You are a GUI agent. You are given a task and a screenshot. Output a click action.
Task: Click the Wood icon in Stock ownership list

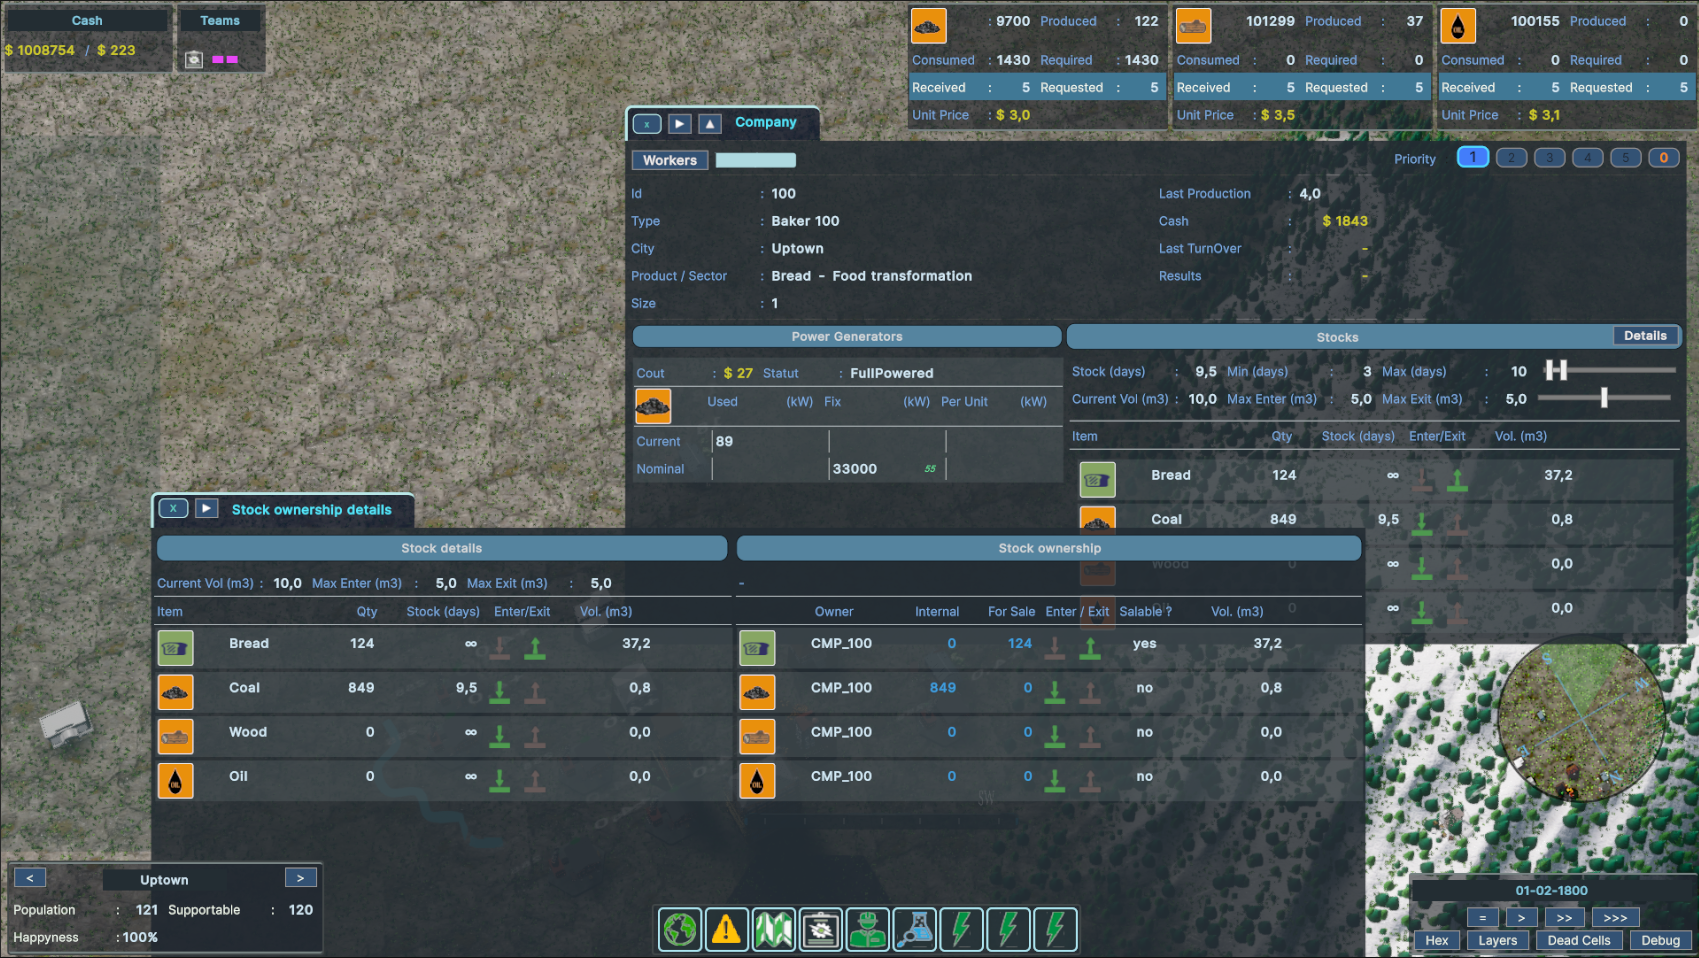[x=757, y=736]
